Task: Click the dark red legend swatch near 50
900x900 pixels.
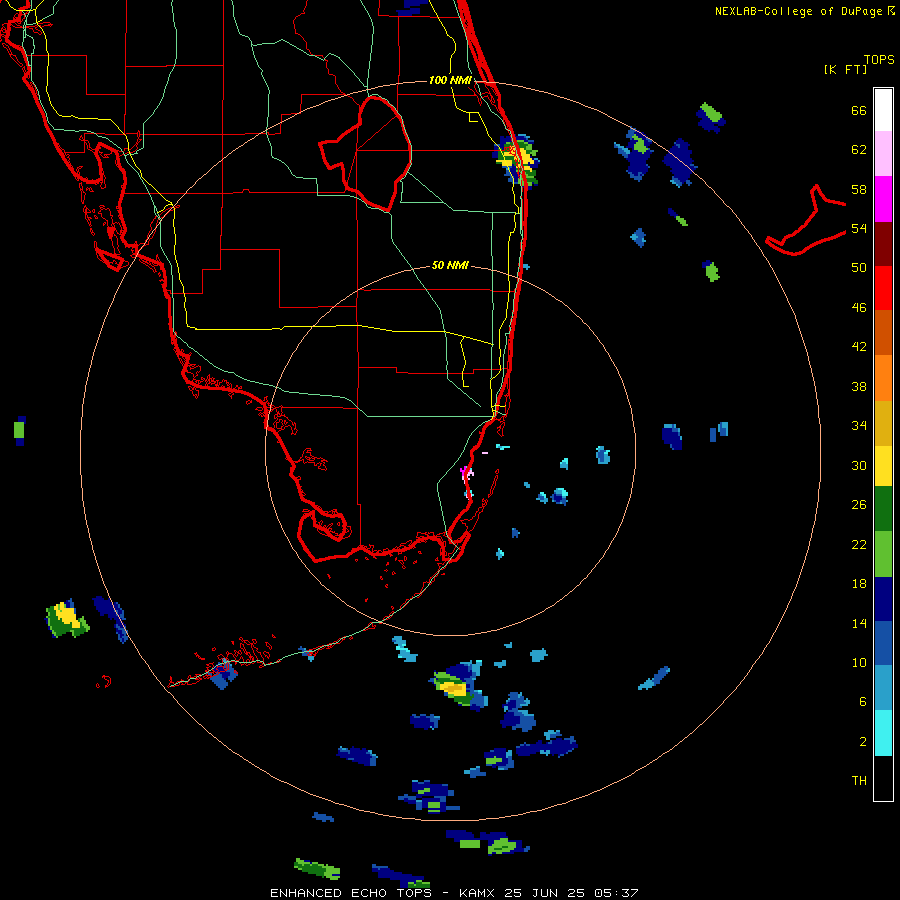Action: click(x=883, y=243)
